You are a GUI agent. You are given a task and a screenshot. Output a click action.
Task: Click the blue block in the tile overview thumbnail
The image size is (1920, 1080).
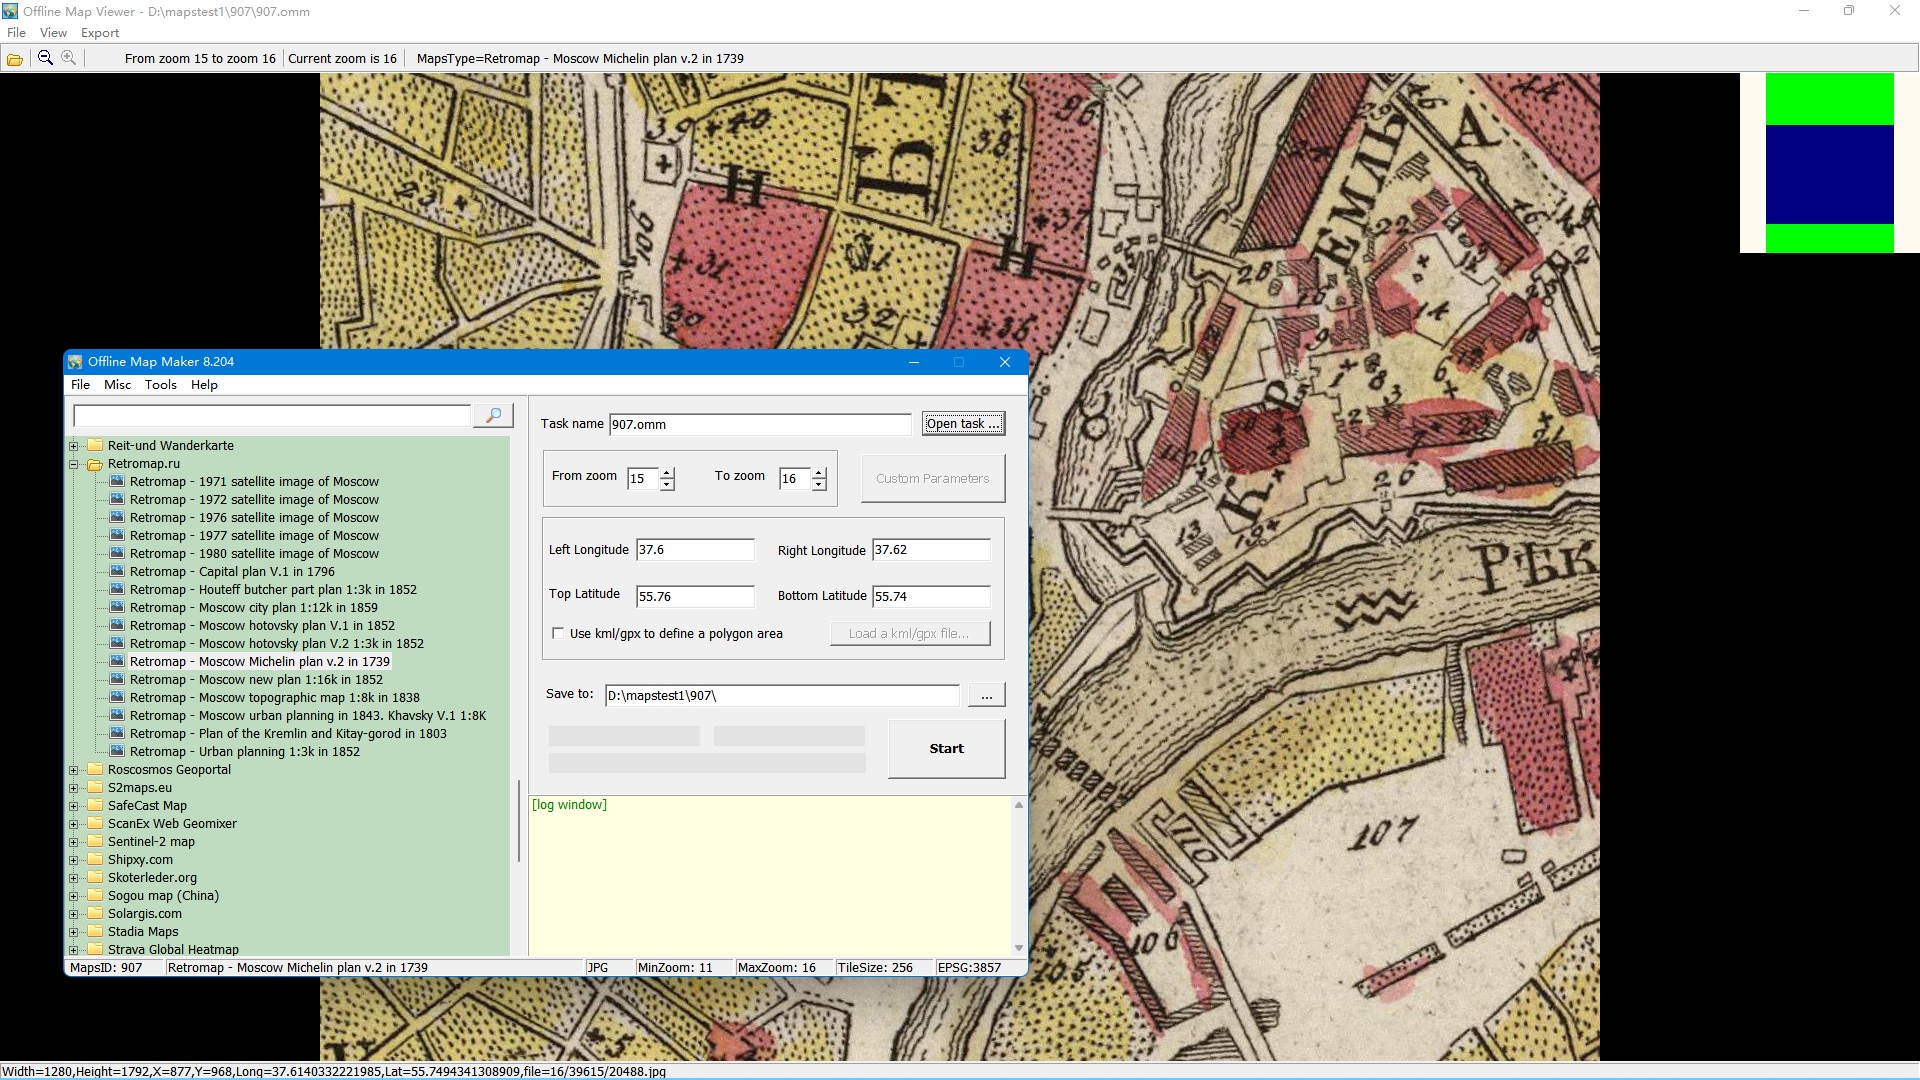pyautogui.click(x=1829, y=174)
